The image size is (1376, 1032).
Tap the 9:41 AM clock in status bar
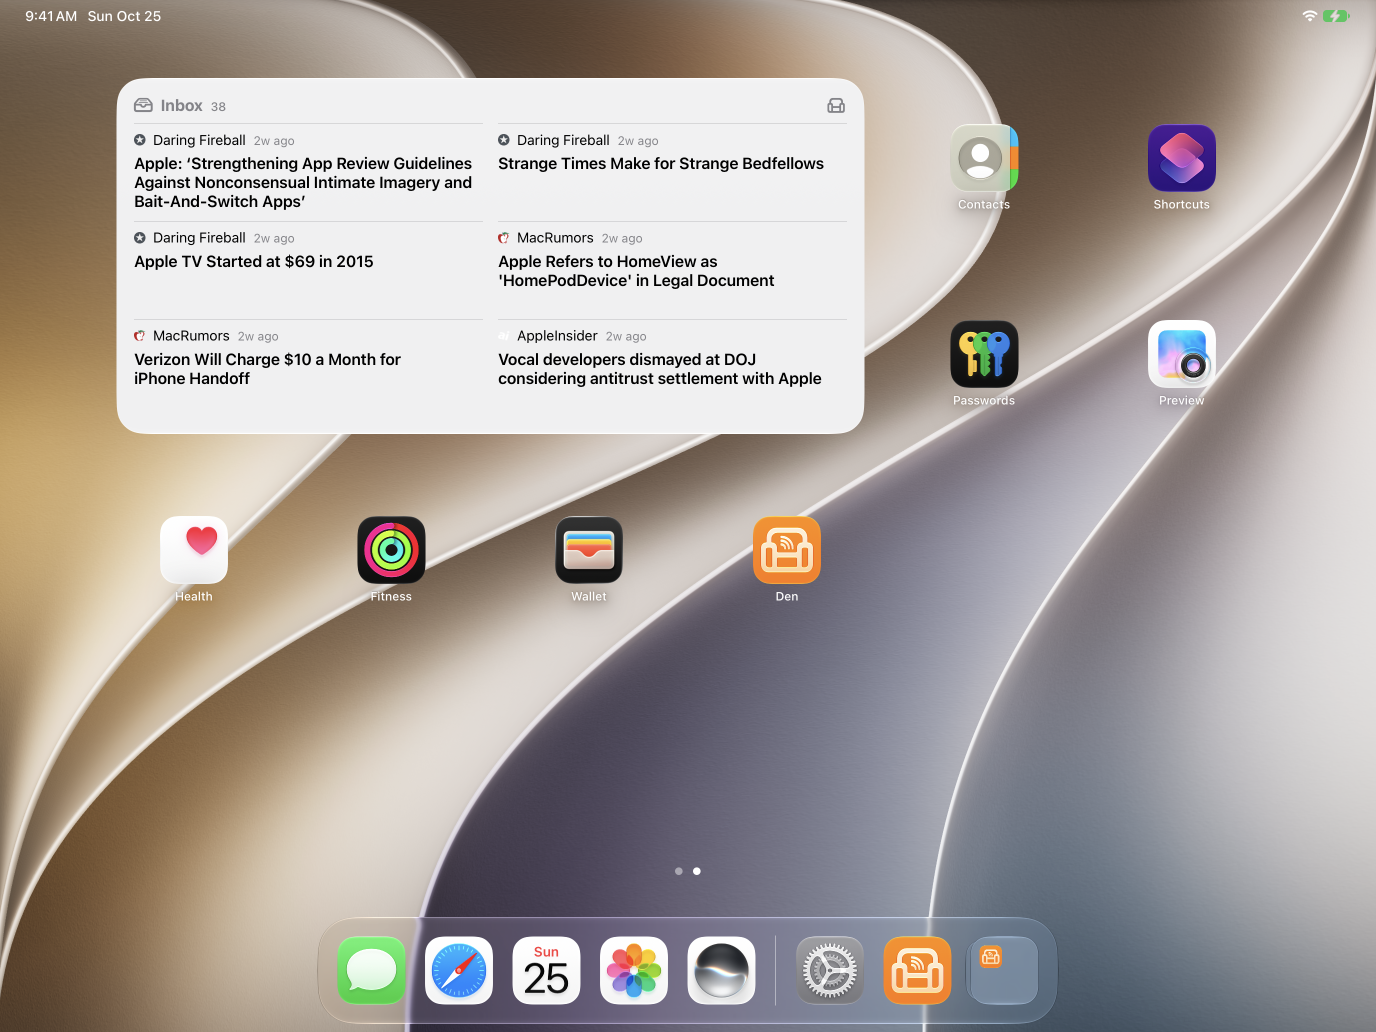coord(51,16)
